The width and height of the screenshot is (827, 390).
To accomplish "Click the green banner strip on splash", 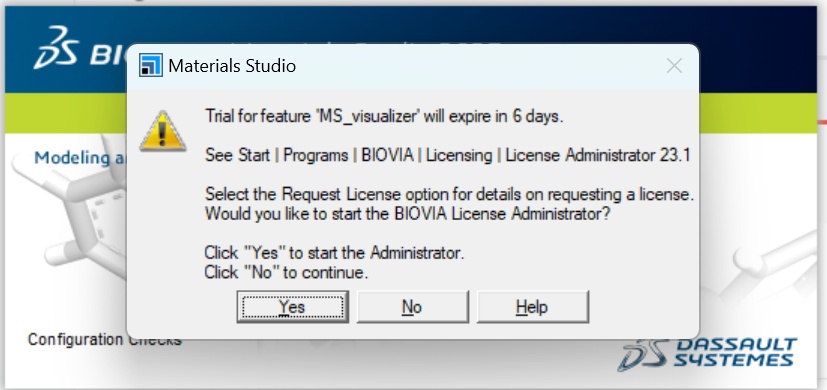I will tap(66, 113).
